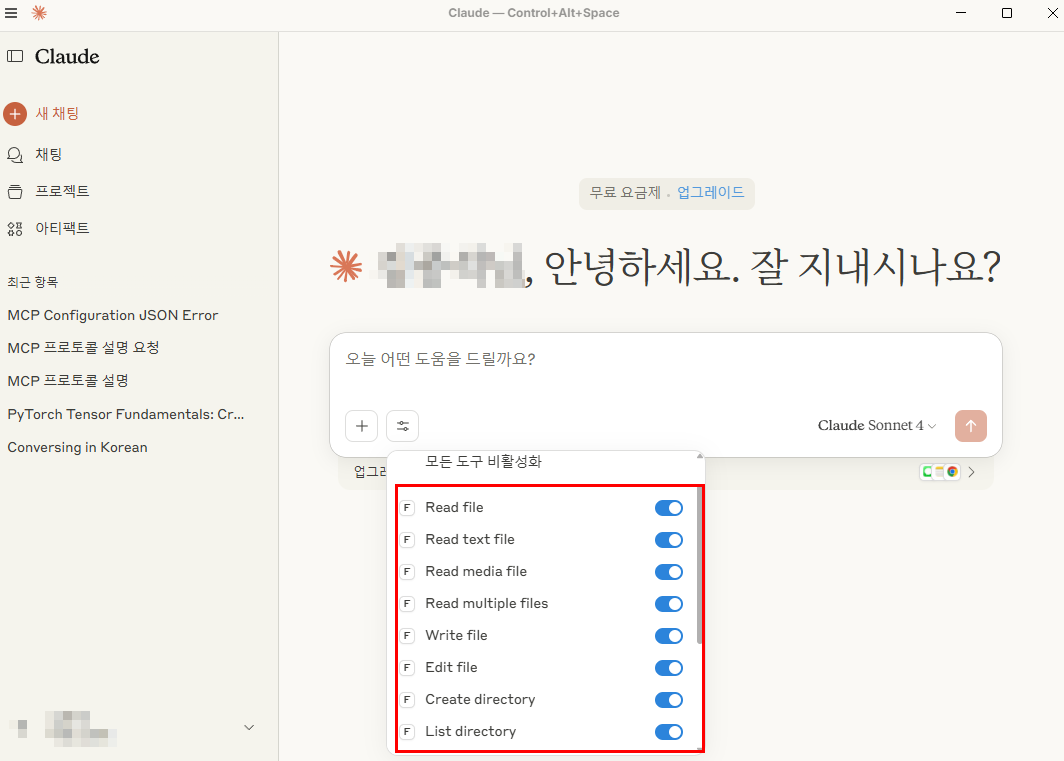The width and height of the screenshot is (1064, 761).
Task: Click the 채팅 speech bubble icon
Action: [15, 155]
